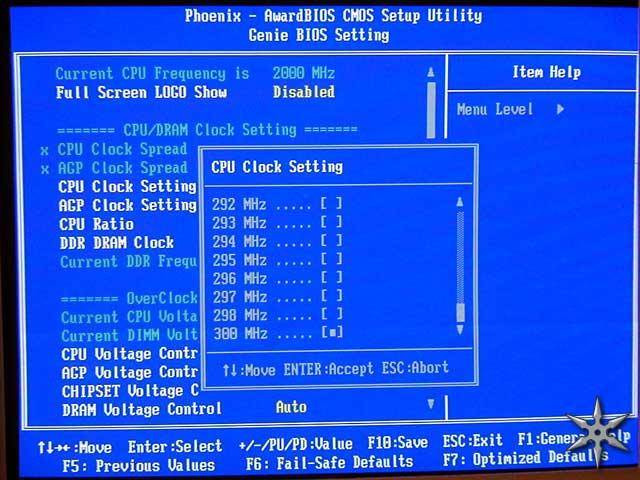Click popup list scroll up arrow
The width and height of the screenshot is (640, 480).
point(460,202)
